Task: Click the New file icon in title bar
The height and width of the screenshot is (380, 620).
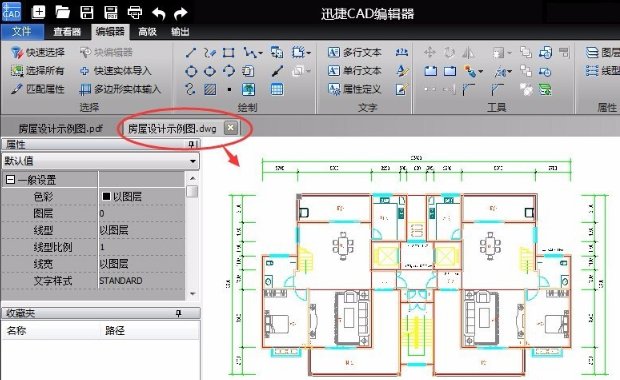Action: 38,12
